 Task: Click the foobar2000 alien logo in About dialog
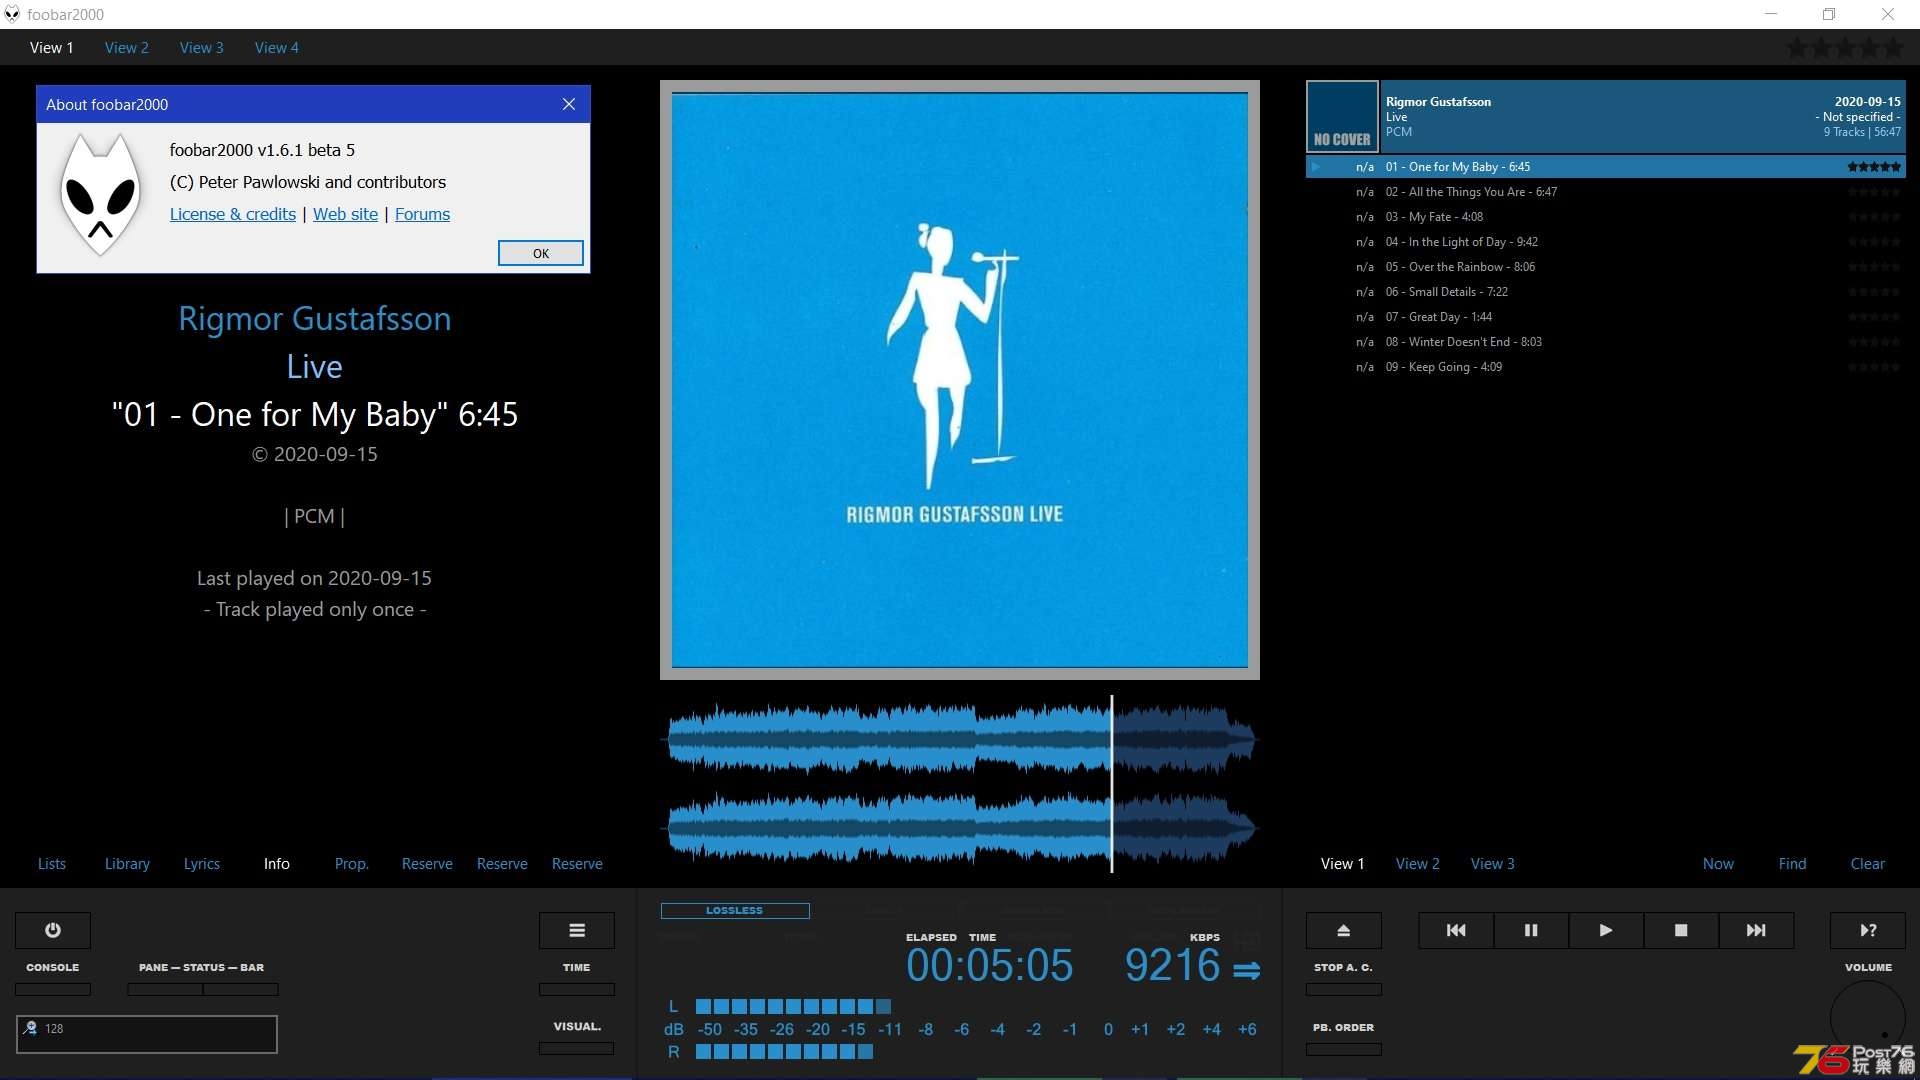(100, 197)
